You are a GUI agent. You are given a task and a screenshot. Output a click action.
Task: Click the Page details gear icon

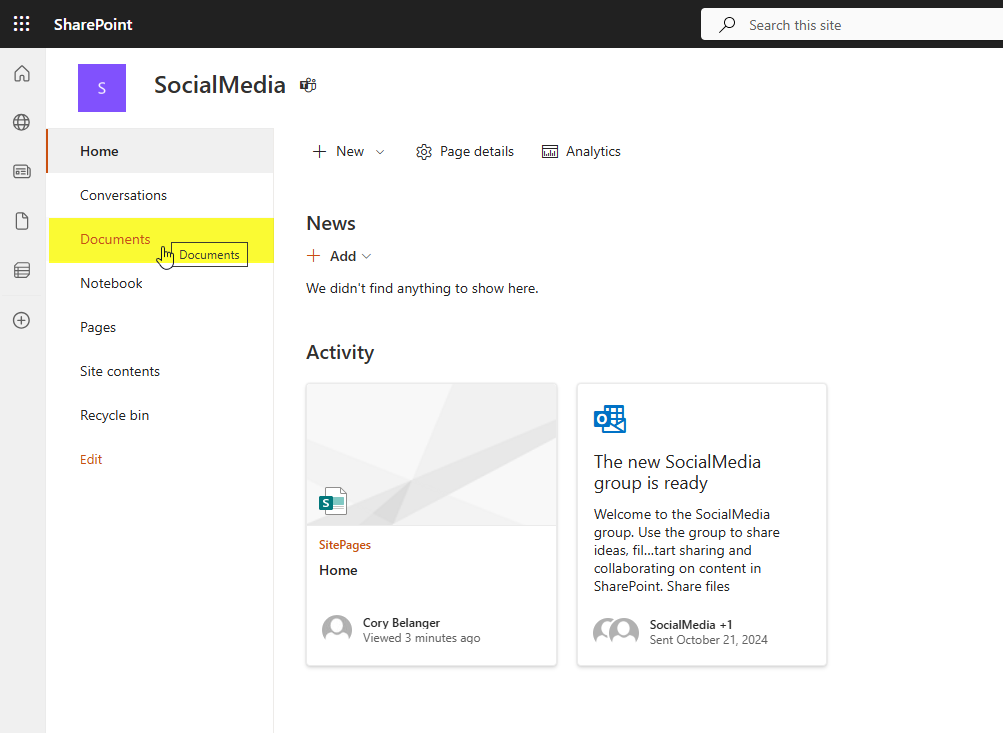[423, 152]
